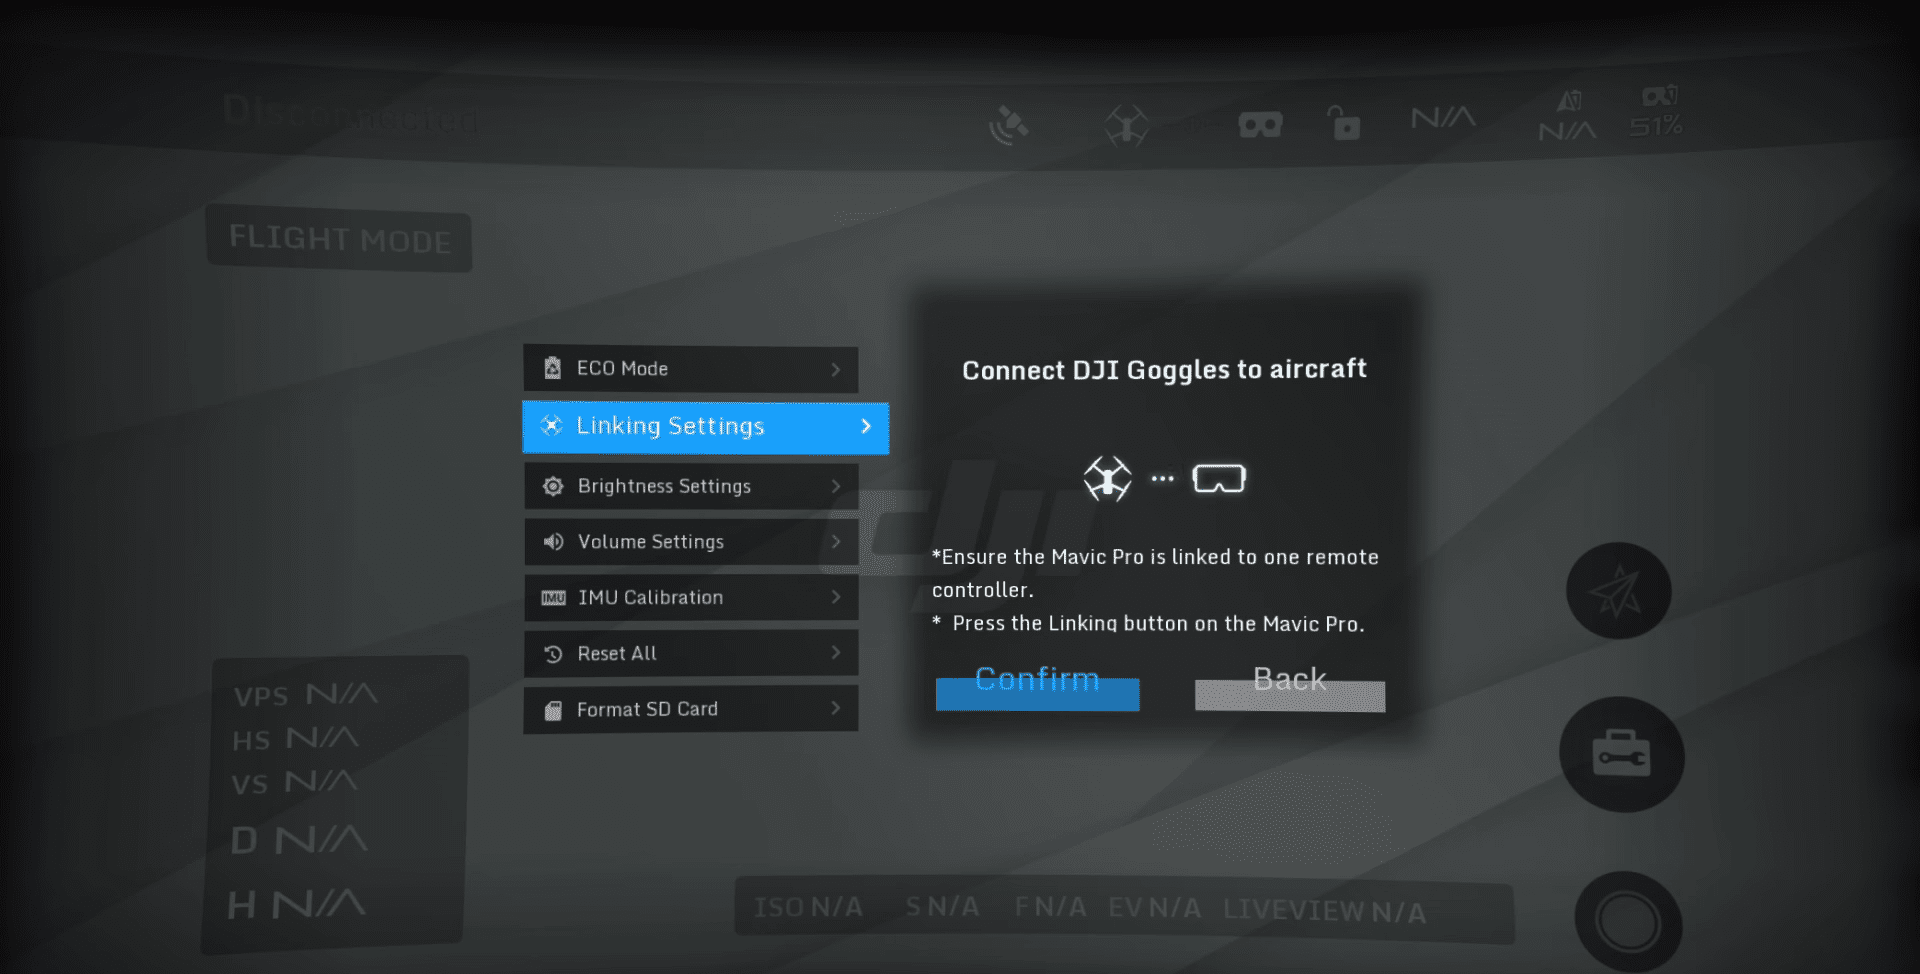Choose Format SD Card option
This screenshot has width=1920, height=974.
point(691,709)
